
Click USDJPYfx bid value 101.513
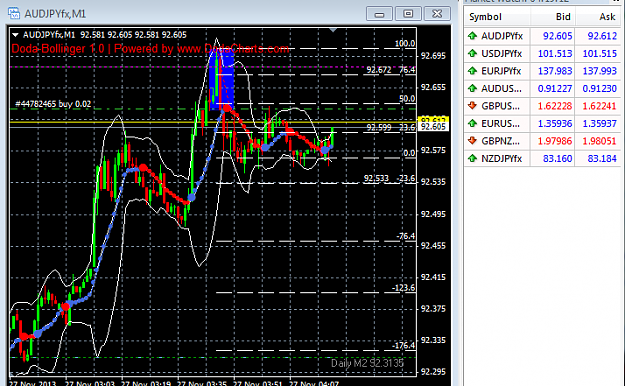click(x=555, y=53)
